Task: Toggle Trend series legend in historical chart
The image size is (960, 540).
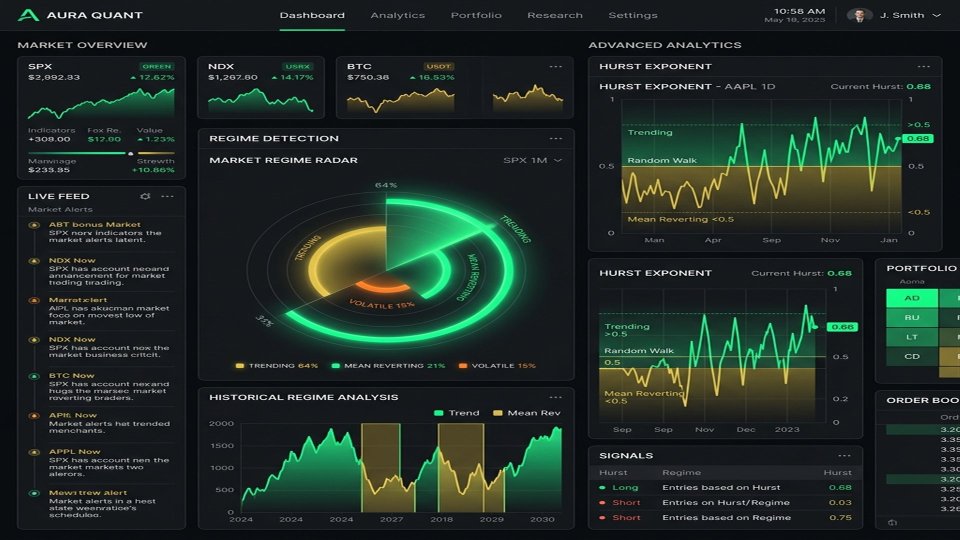Action: point(438,413)
